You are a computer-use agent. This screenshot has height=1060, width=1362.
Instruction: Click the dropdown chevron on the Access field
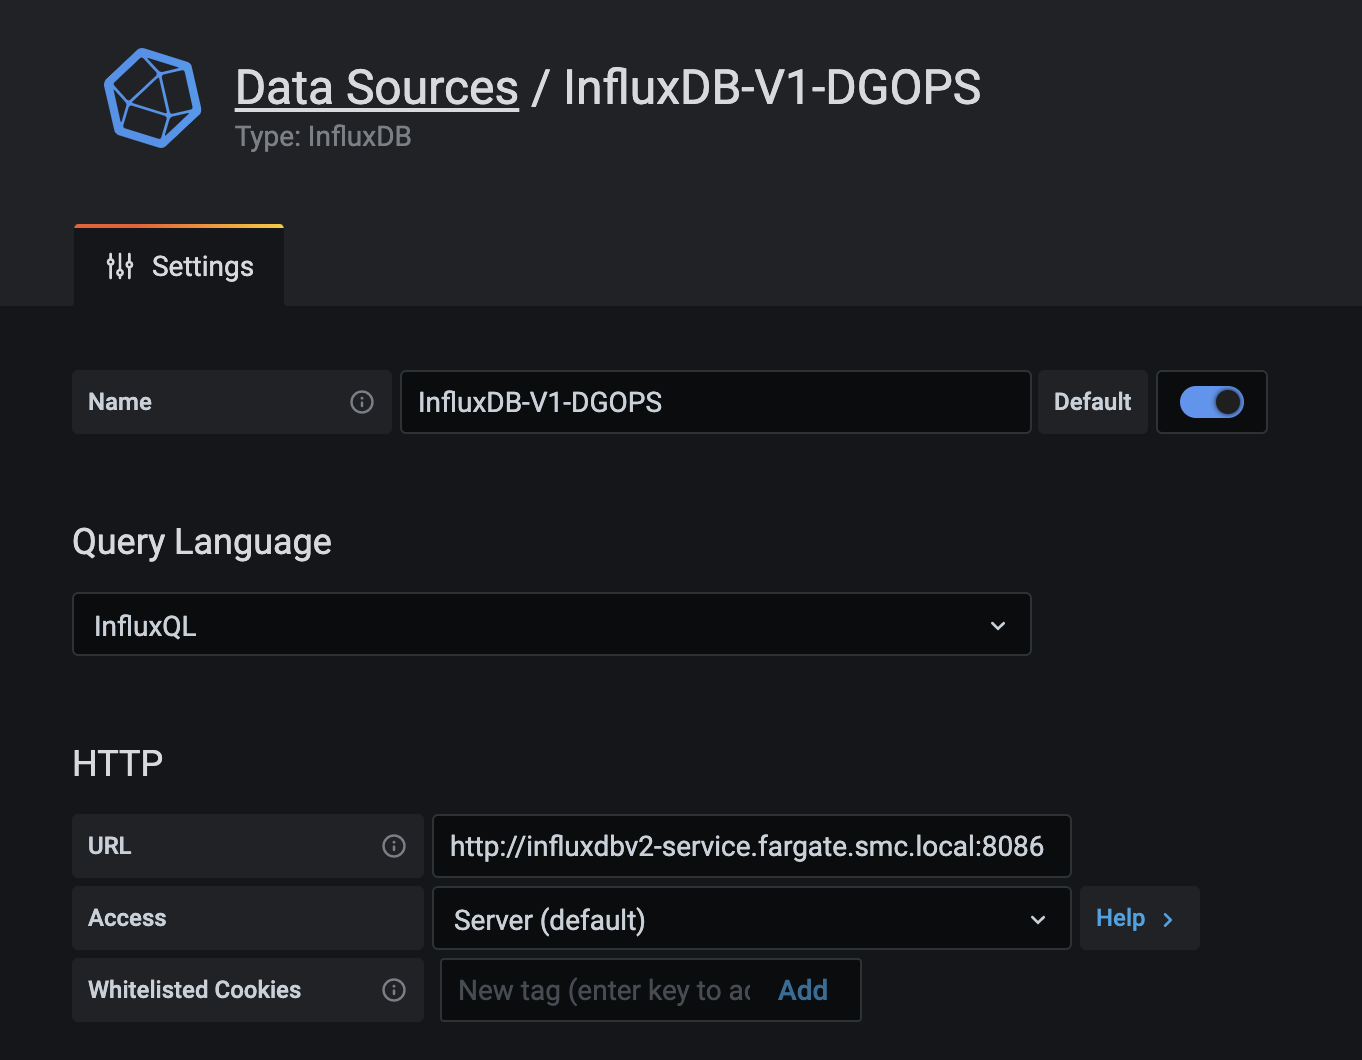click(x=1037, y=918)
